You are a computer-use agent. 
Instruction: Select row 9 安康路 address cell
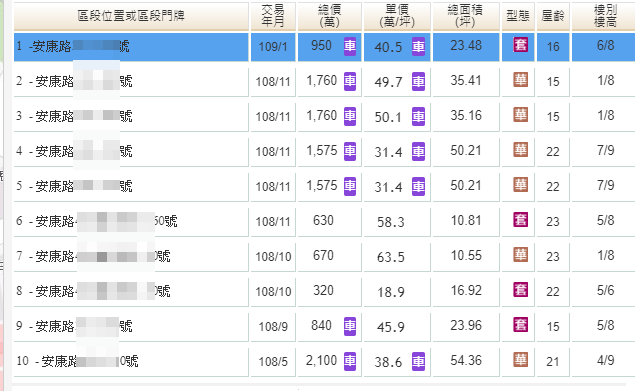click(131, 327)
